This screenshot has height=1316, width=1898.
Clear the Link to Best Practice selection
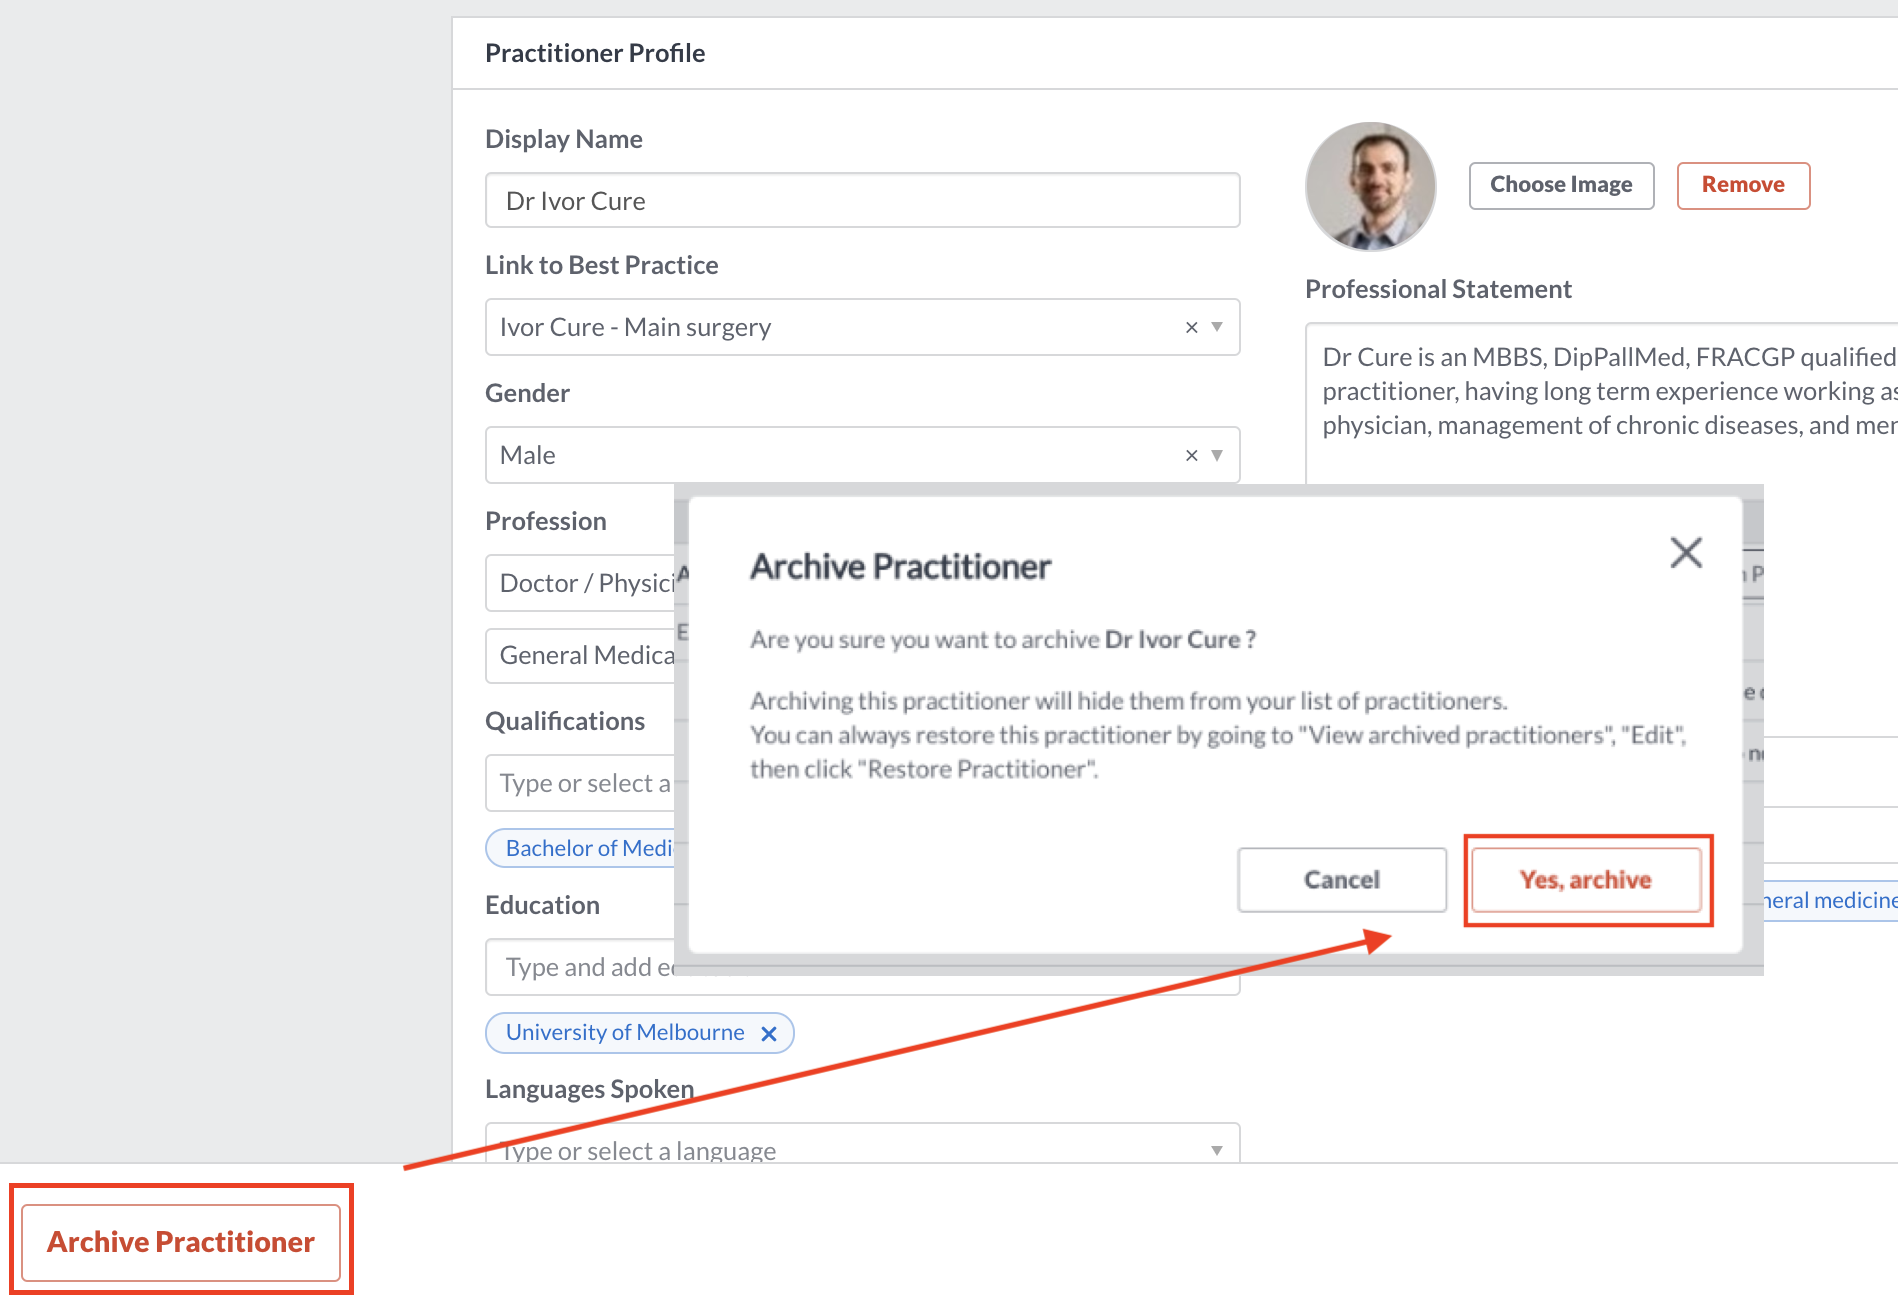pyautogui.click(x=1191, y=327)
